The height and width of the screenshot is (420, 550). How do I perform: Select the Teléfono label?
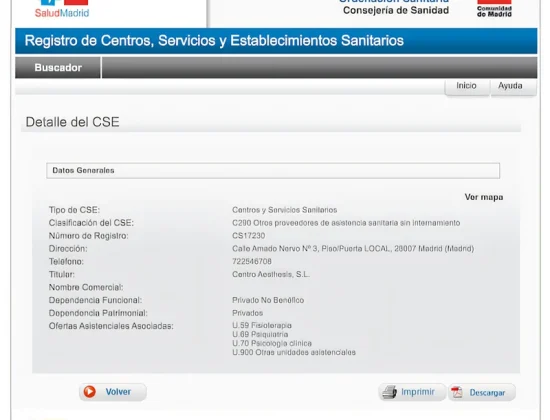coord(66,261)
